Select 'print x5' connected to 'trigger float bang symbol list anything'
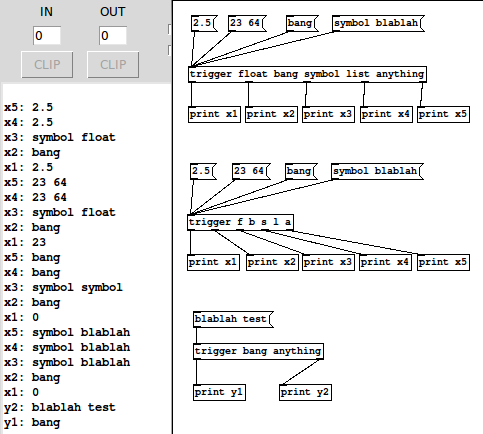The height and width of the screenshot is (434, 483). pyautogui.click(x=443, y=114)
